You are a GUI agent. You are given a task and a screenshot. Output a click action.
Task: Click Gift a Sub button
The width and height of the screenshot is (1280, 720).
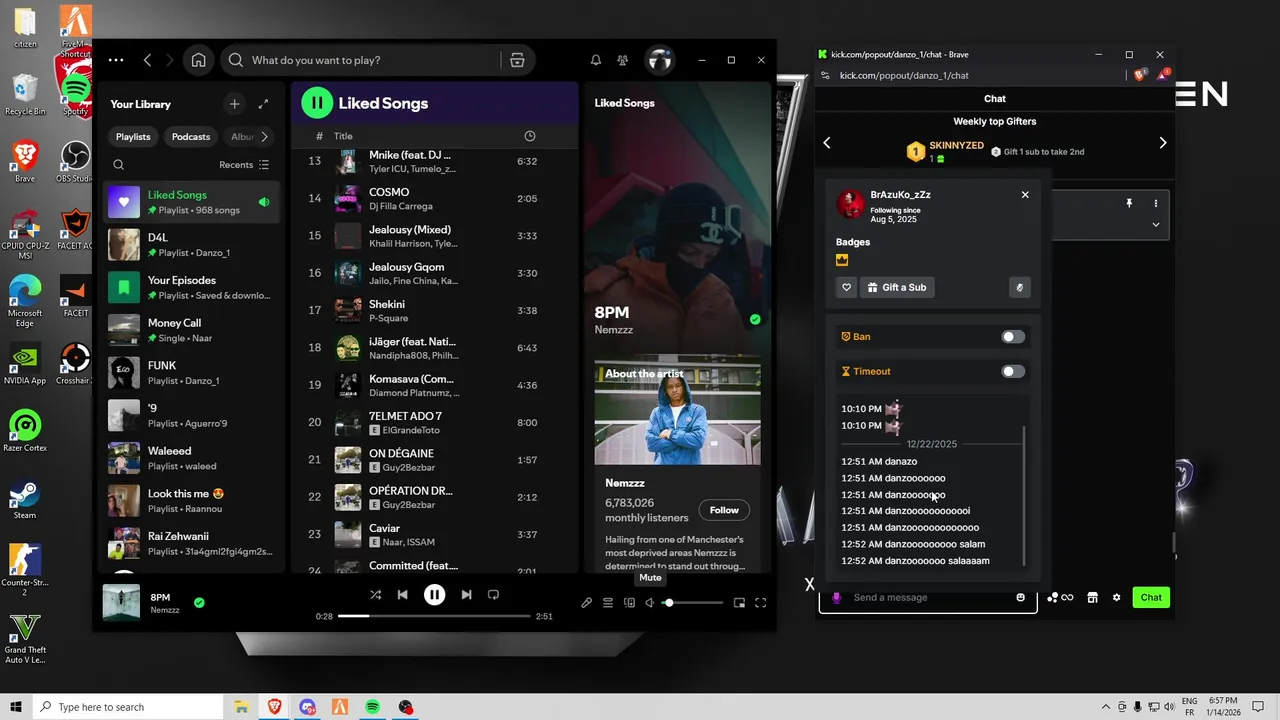[x=897, y=287]
